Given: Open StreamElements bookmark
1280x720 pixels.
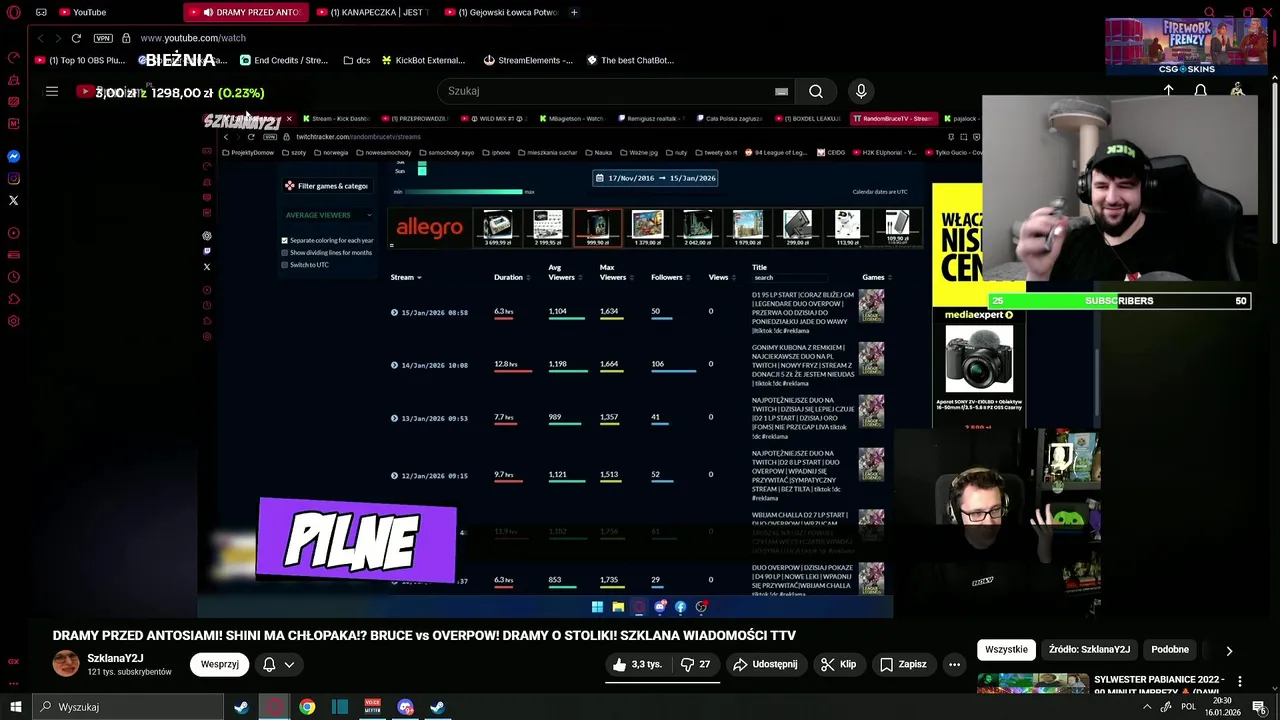Looking at the screenshot, I should point(528,60).
